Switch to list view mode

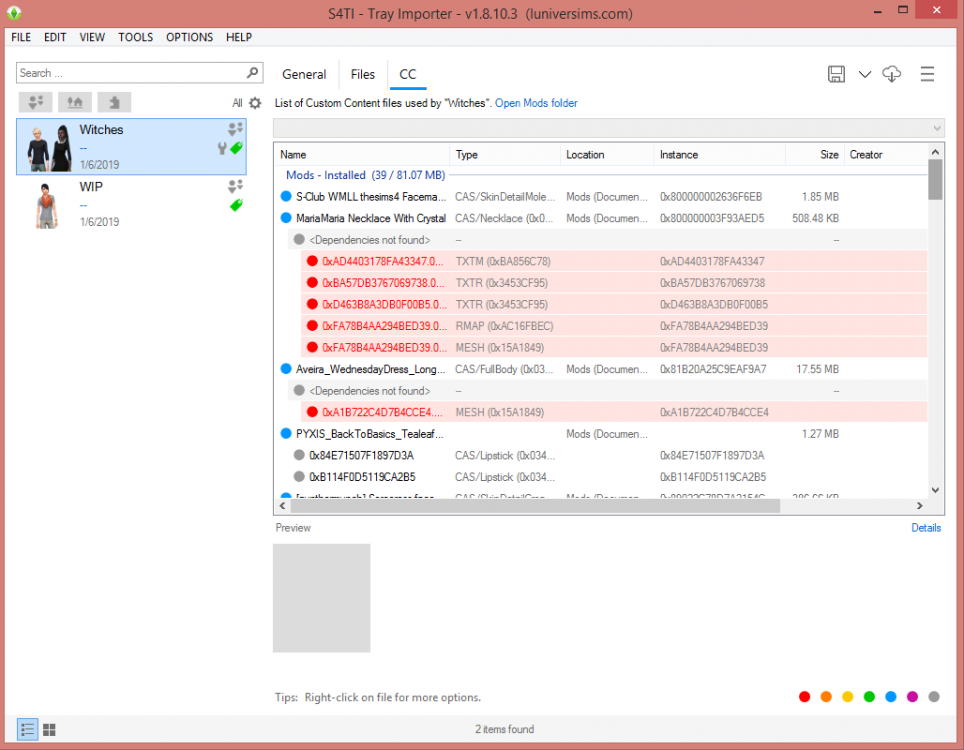pos(27,729)
